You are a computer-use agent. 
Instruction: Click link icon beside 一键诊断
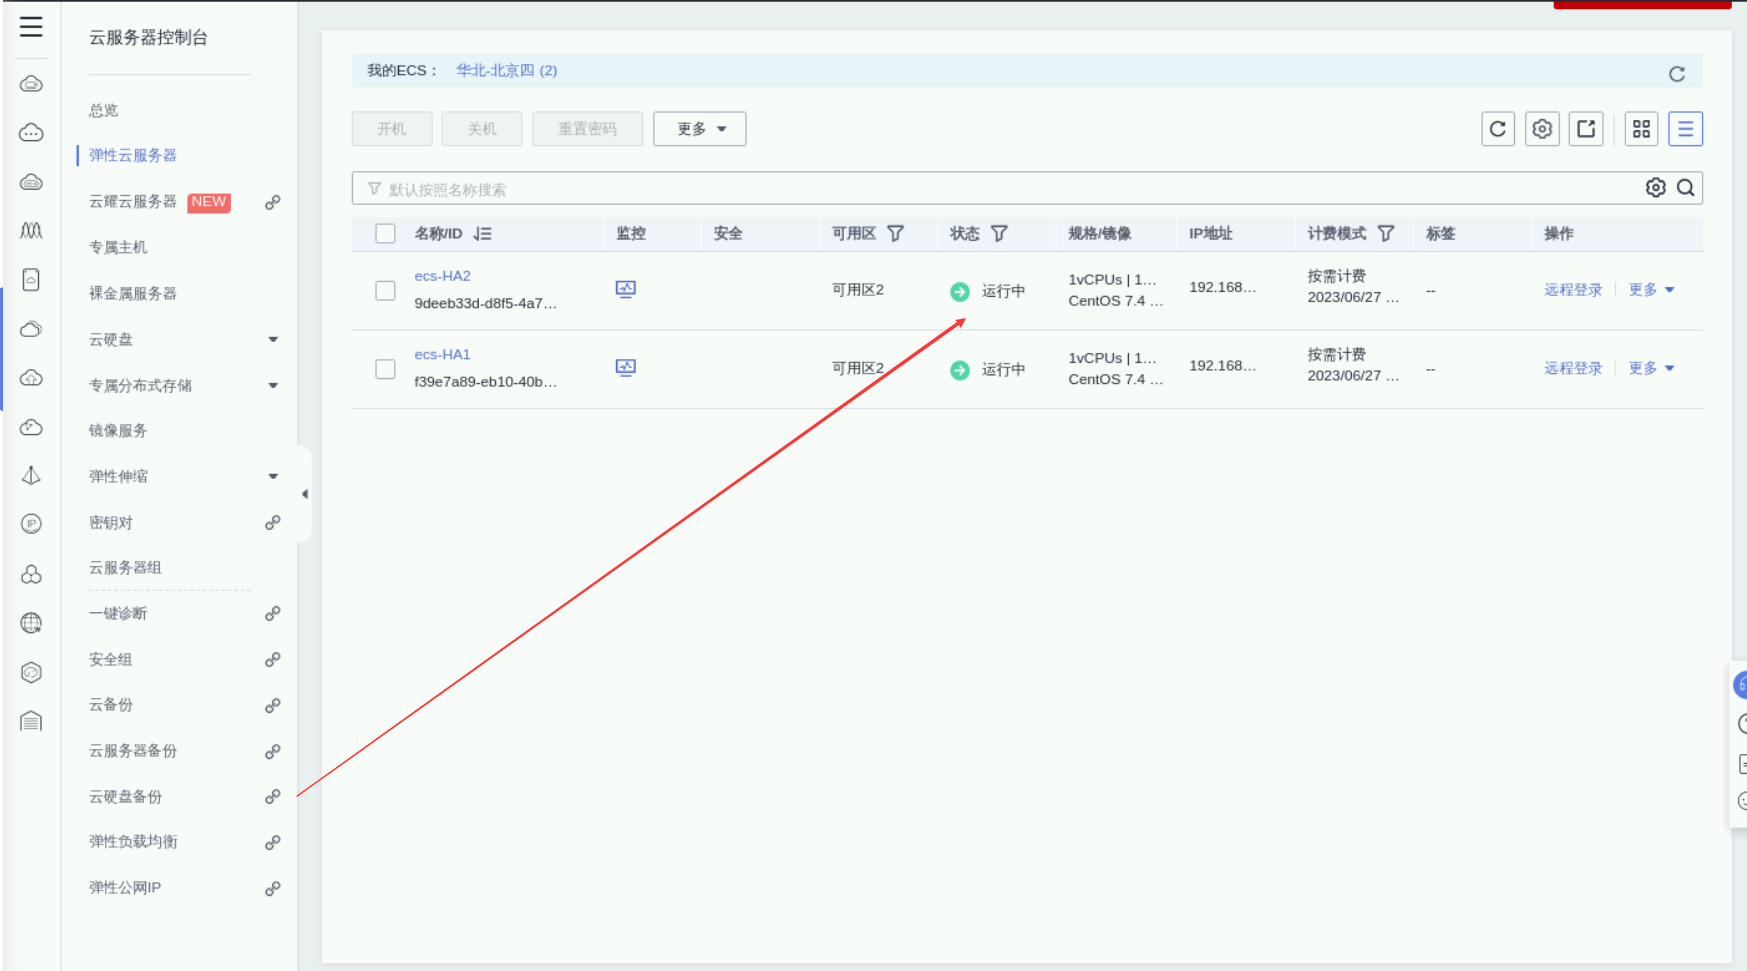point(272,613)
